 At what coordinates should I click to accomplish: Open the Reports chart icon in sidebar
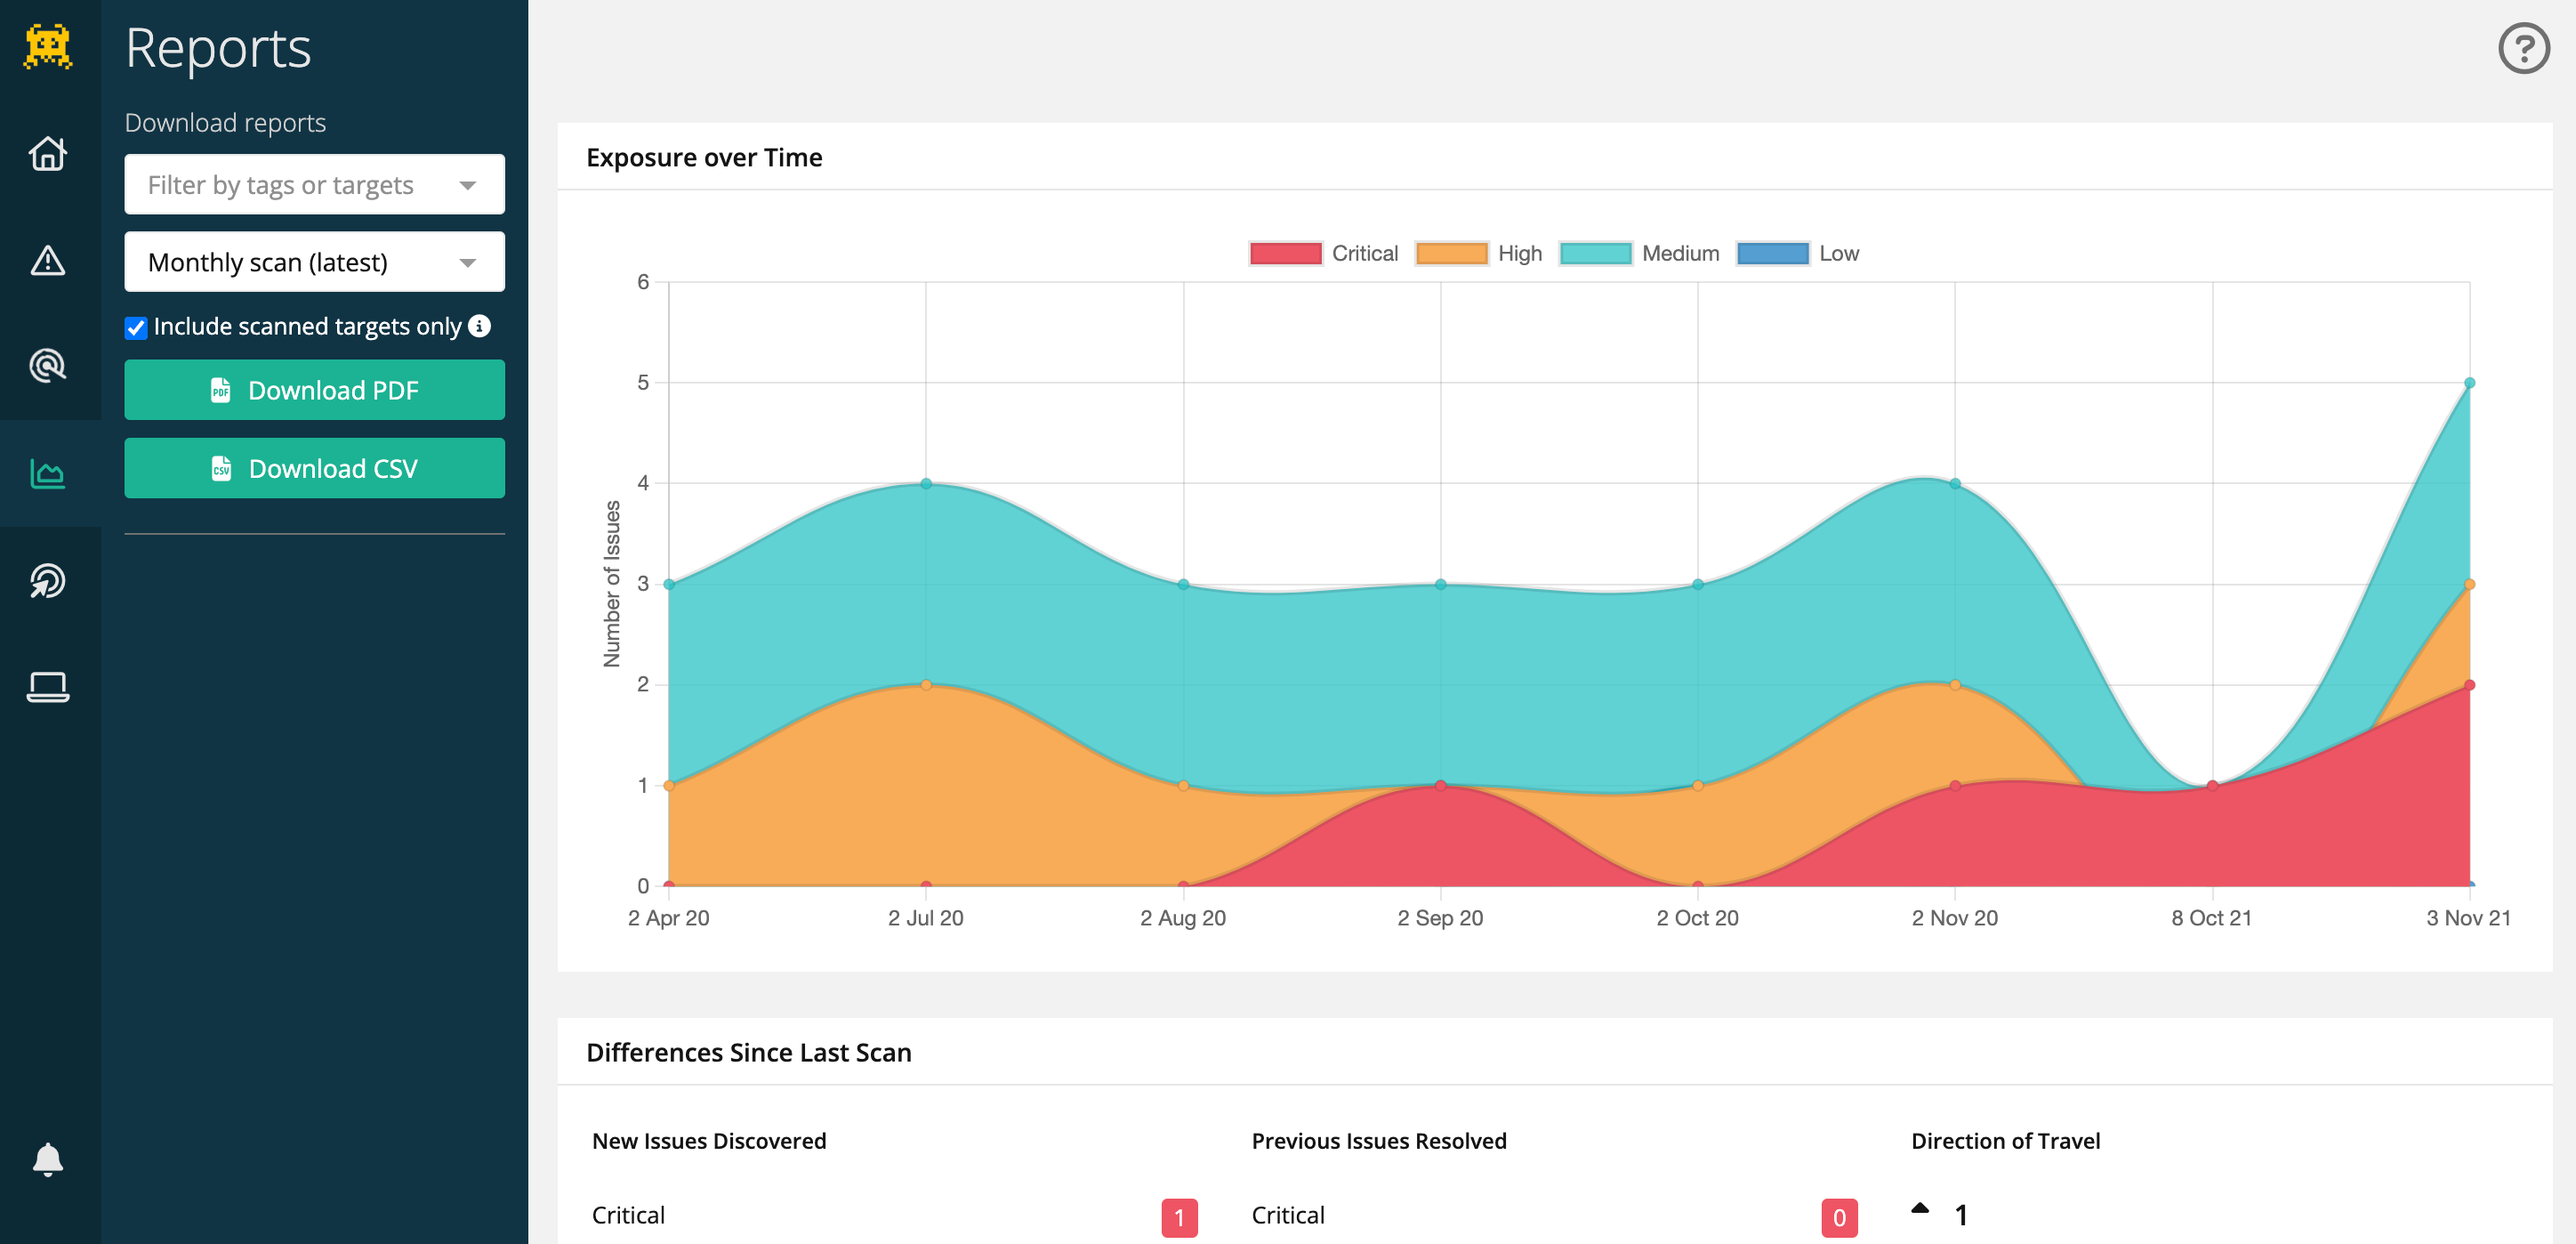pyautogui.click(x=48, y=473)
